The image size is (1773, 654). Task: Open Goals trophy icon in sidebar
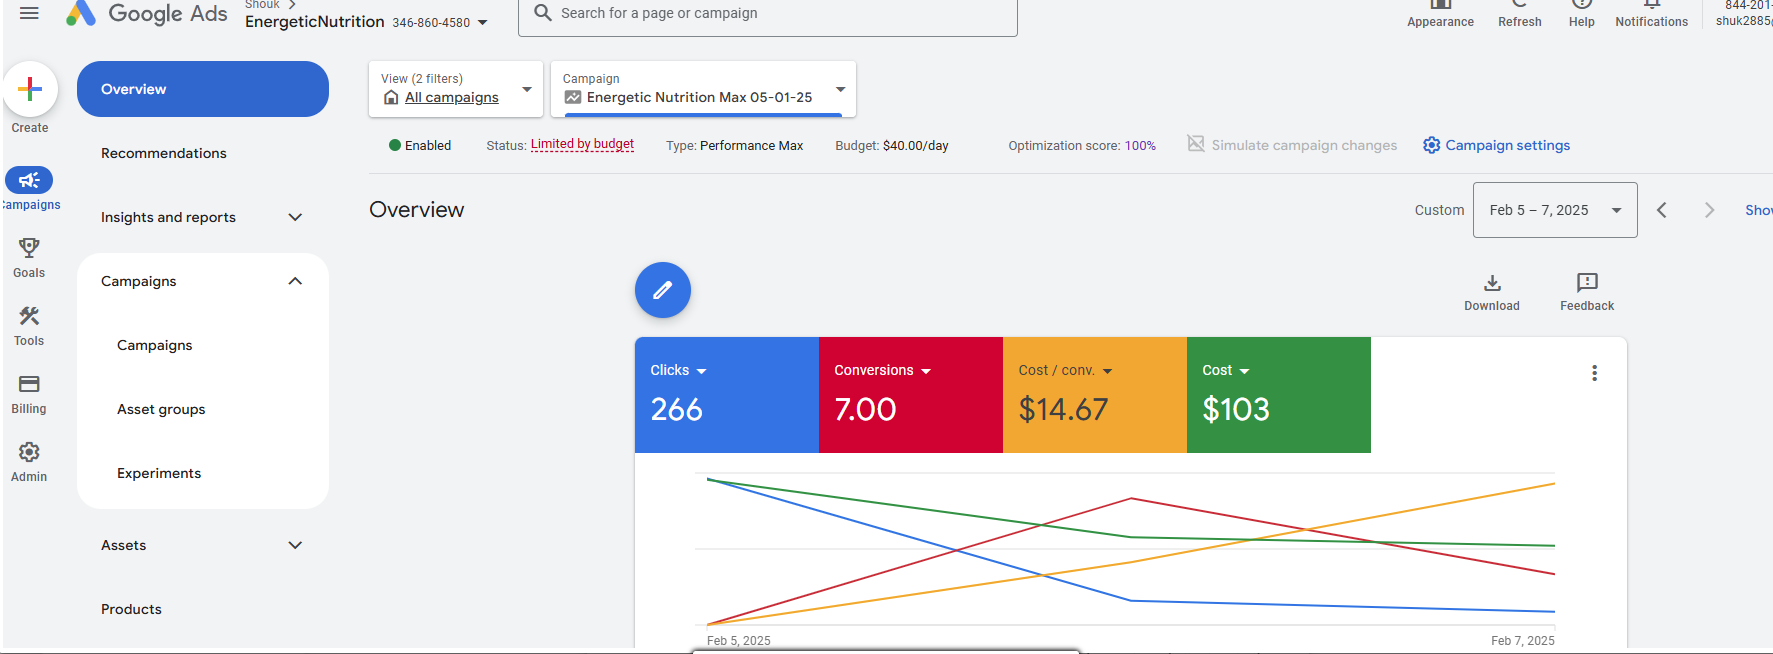[x=29, y=248]
